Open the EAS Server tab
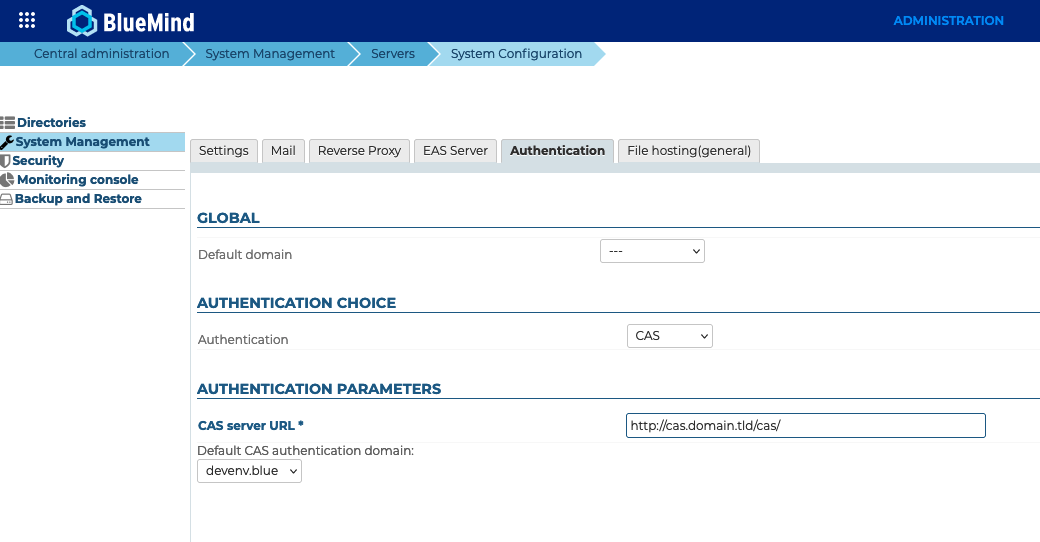 (x=455, y=151)
